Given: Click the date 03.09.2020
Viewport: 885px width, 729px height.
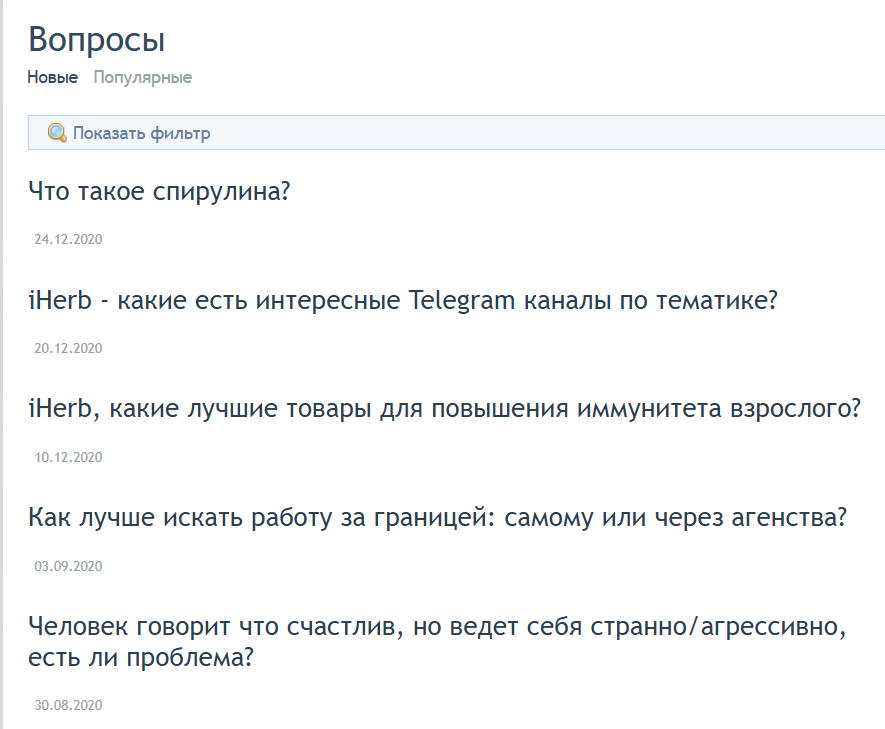Looking at the screenshot, I should click(68, 566).
